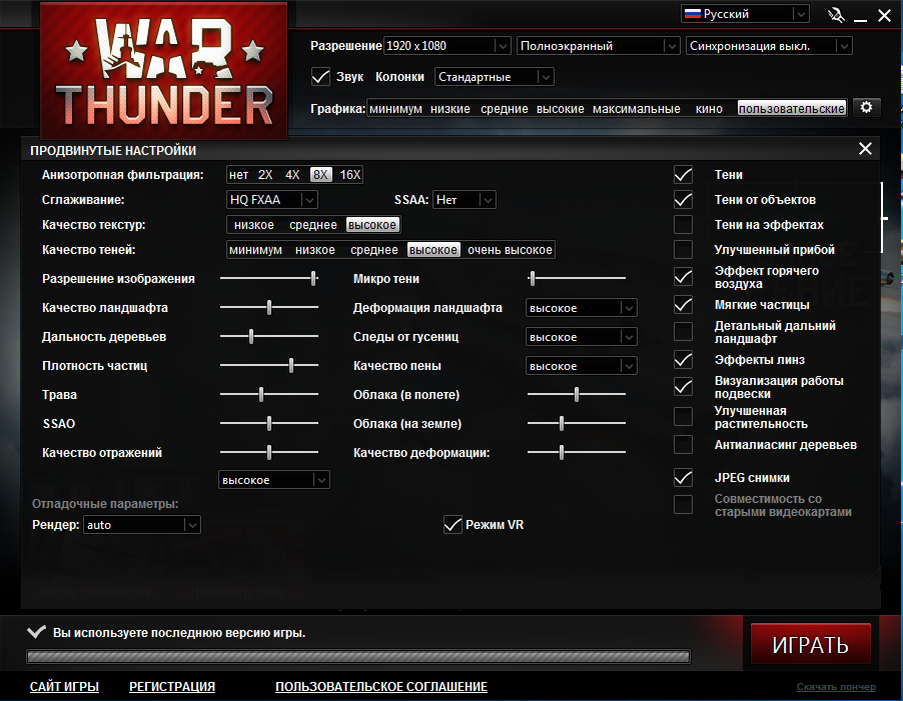
Task: Enable Улучшенная растительность checkbox
Action: pos(683,416)
